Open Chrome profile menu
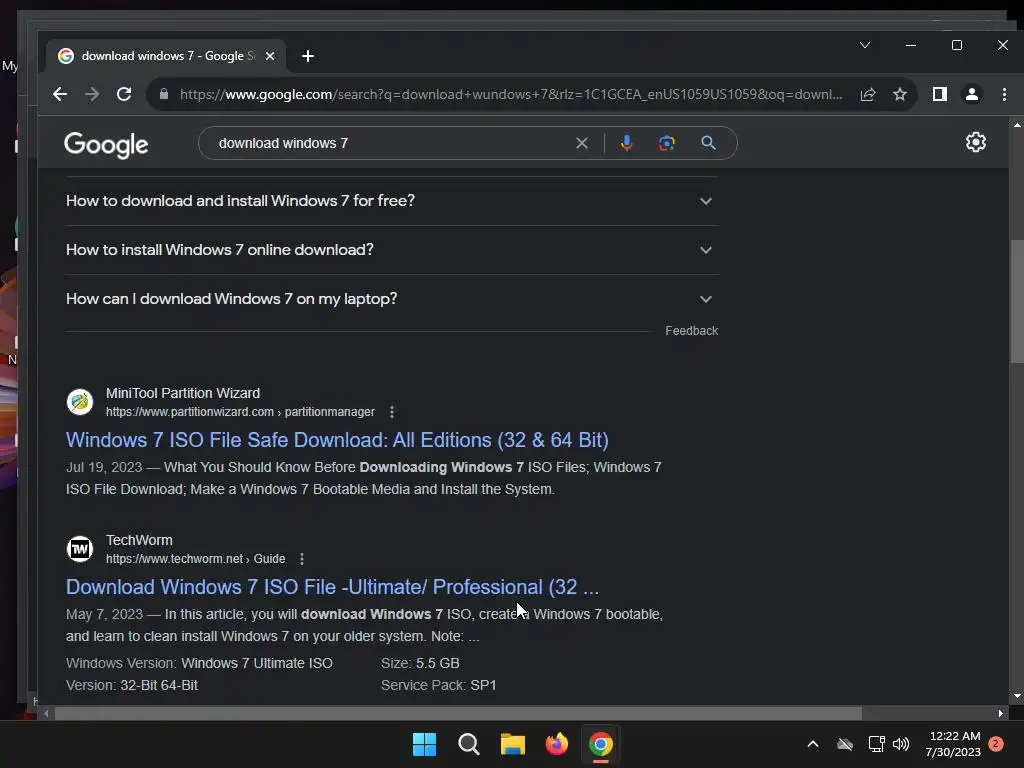Screen dimensions: 1024x768 972,94
